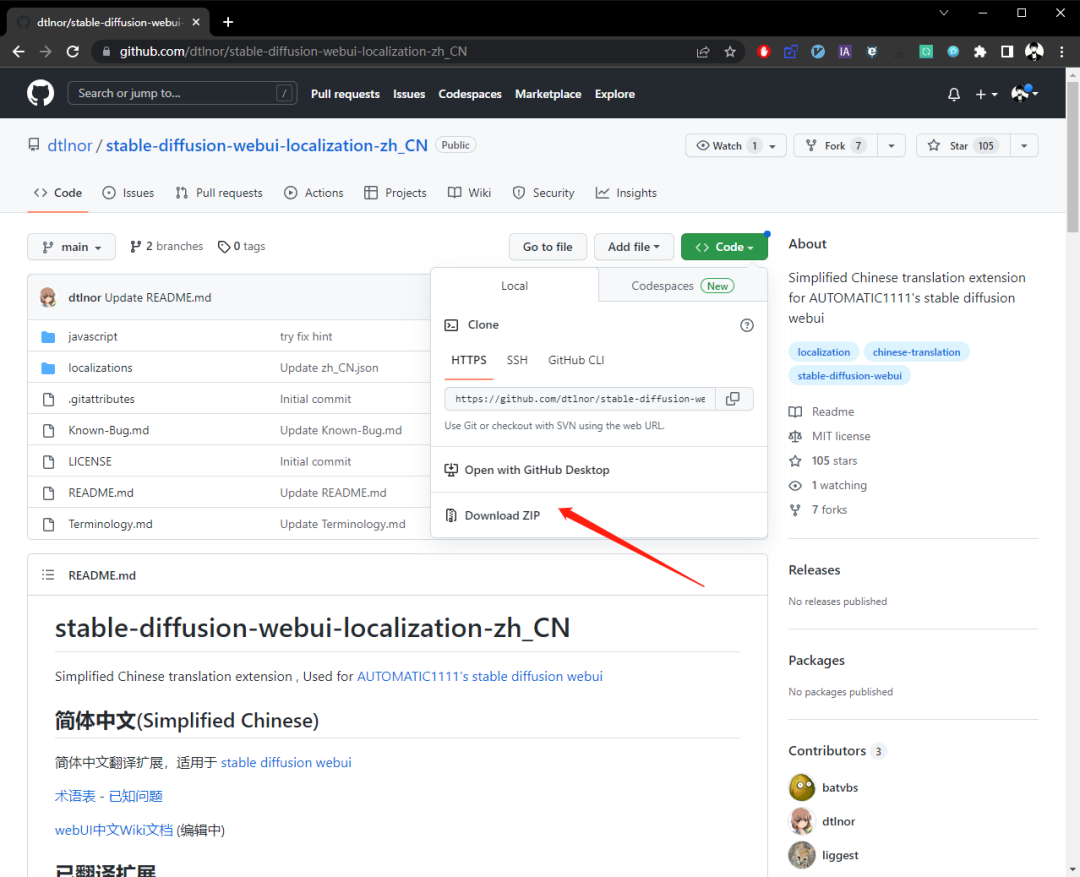
Task: Click the Chrome profile avatar icon
Action: pos(1034,52)
